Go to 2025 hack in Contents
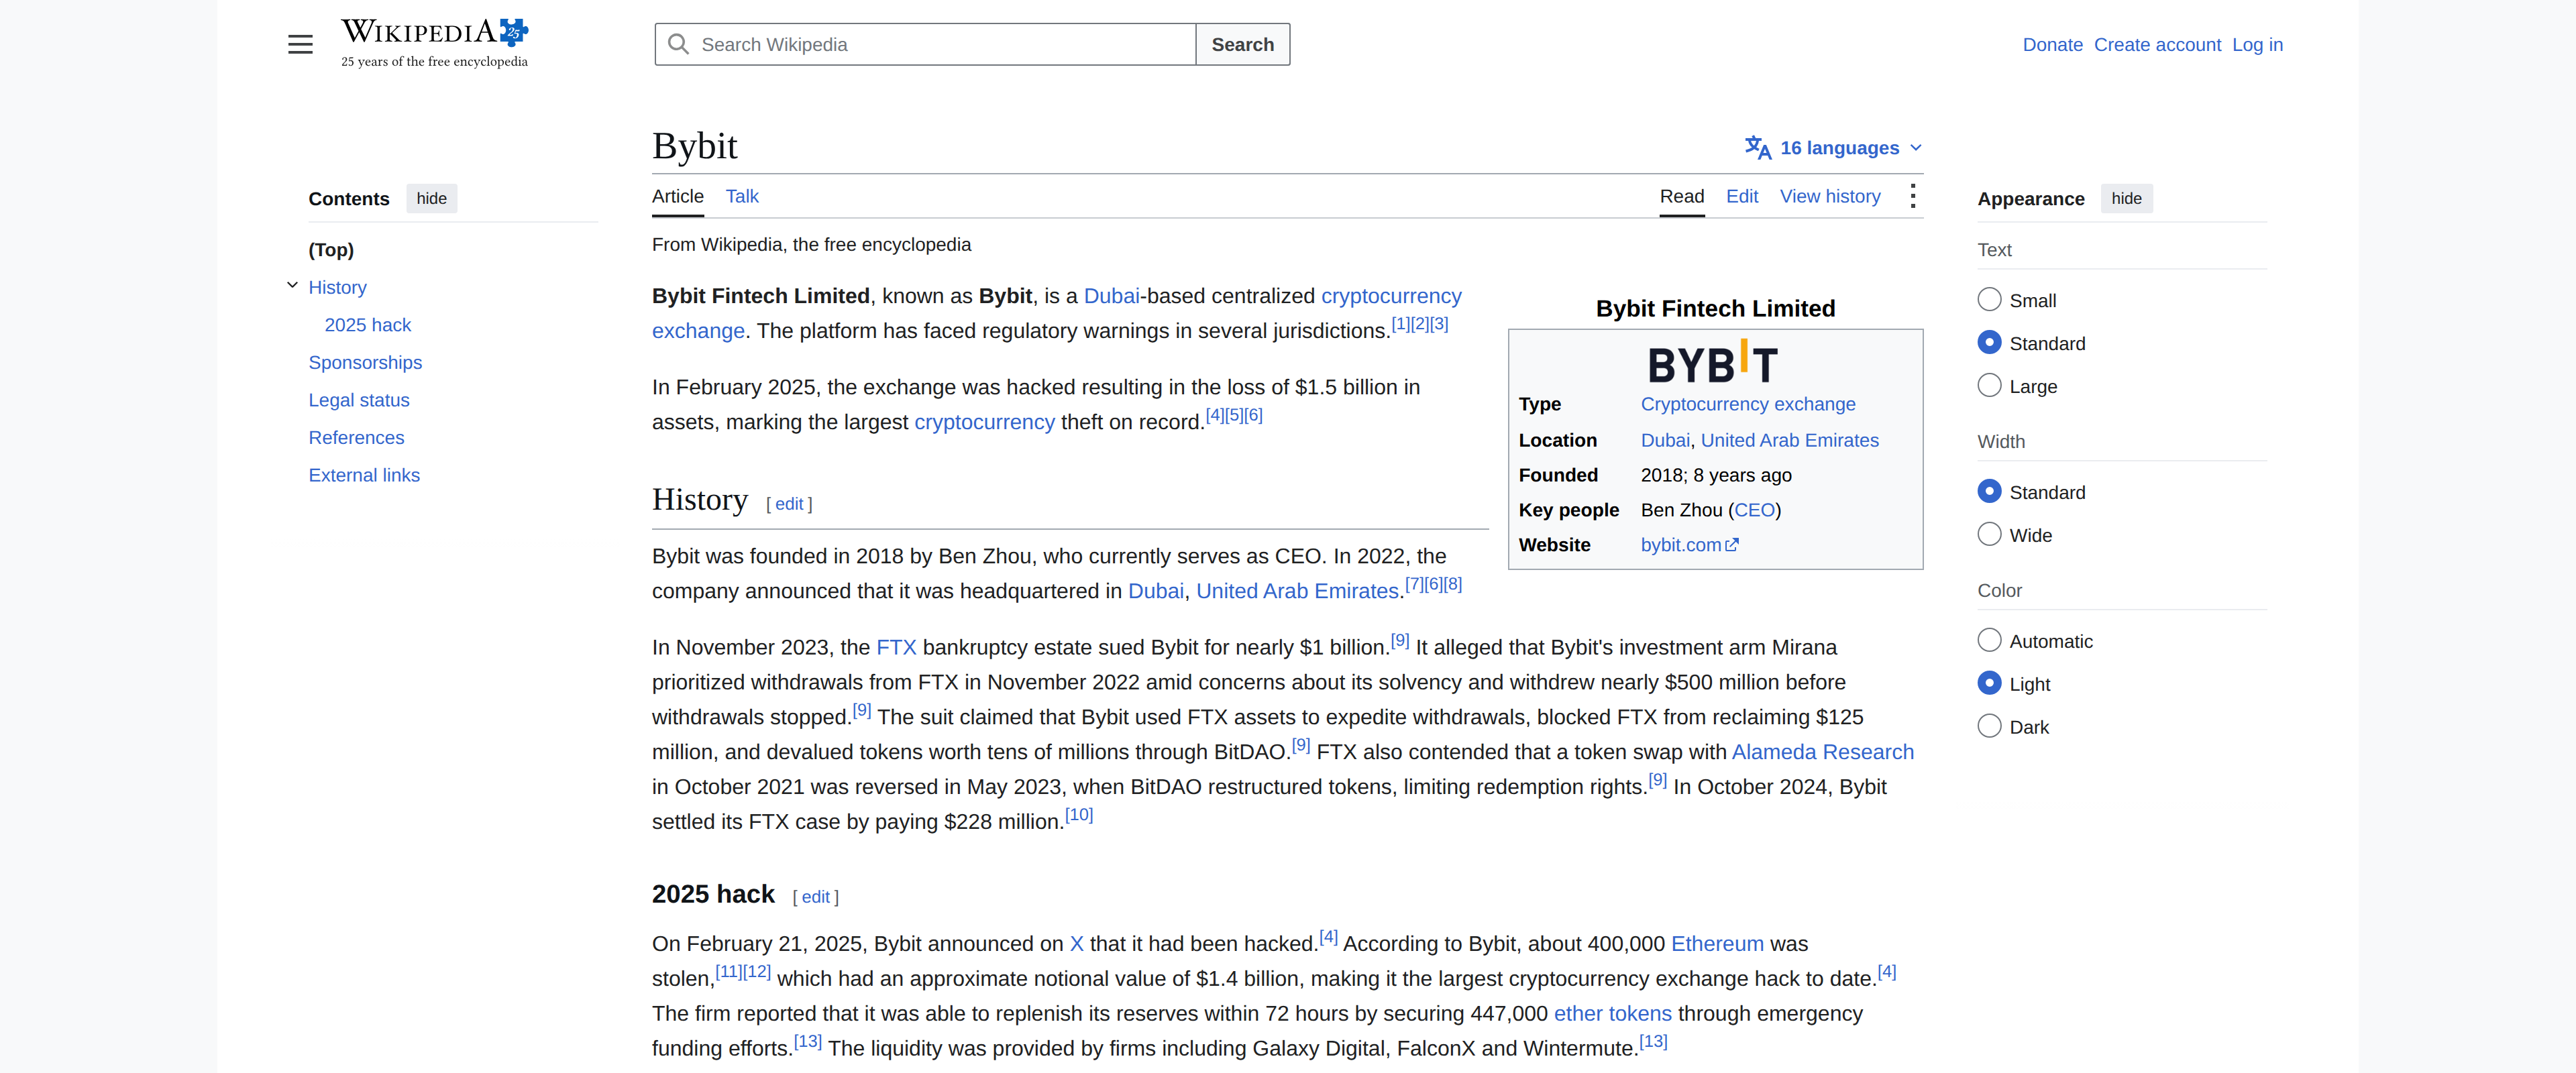This screenshot has height=1073, width=2576. tap(367, 325)
